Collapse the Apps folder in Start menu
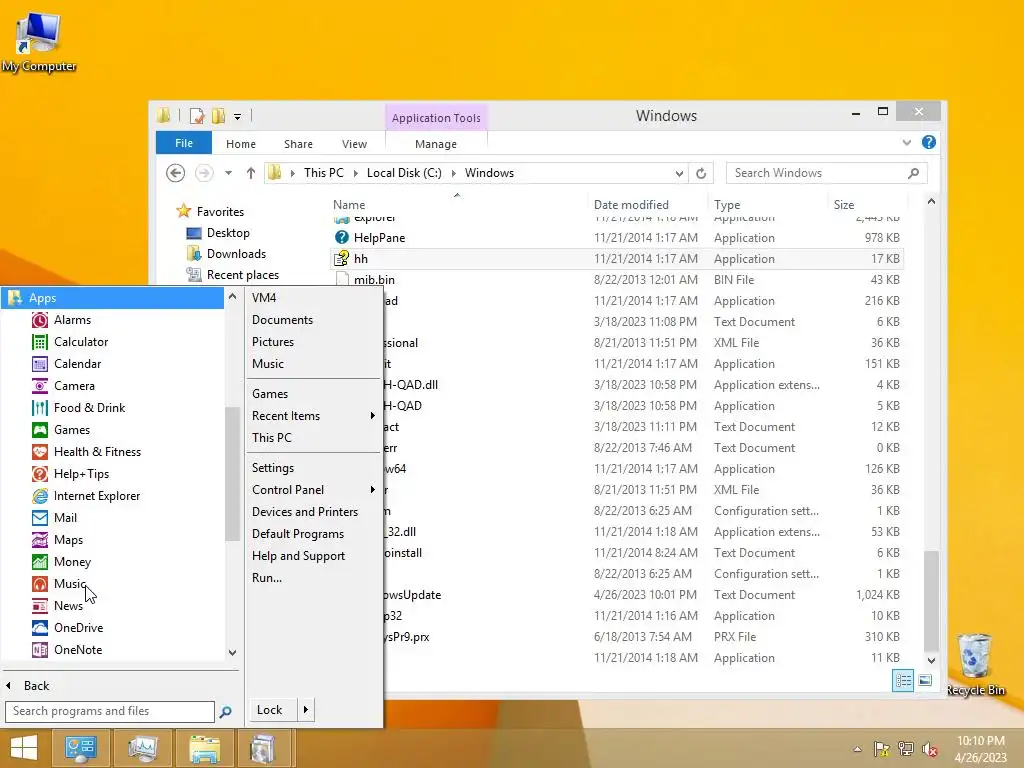This screenshot has width=1024, height=768. [x=112, y=298]
